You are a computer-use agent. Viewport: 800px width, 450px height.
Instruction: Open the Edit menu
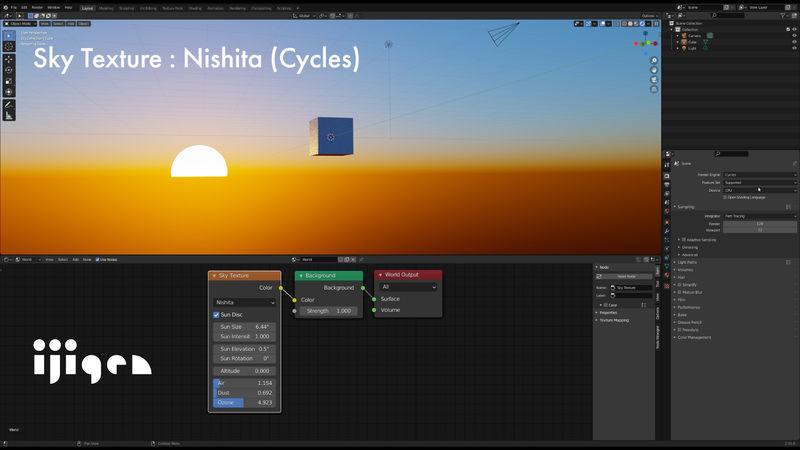pyautogui.click(x=24, y=8)
